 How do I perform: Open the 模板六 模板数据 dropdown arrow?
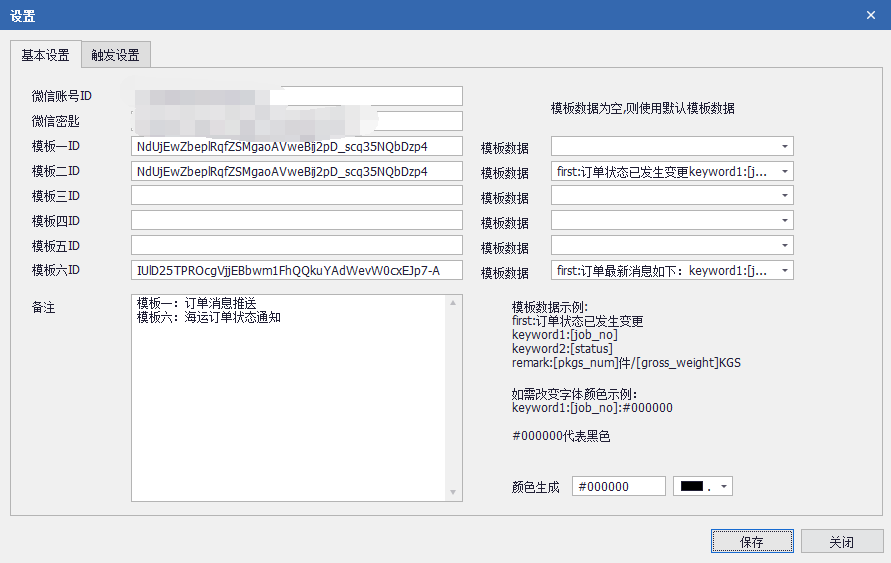[x=785, y=271]
